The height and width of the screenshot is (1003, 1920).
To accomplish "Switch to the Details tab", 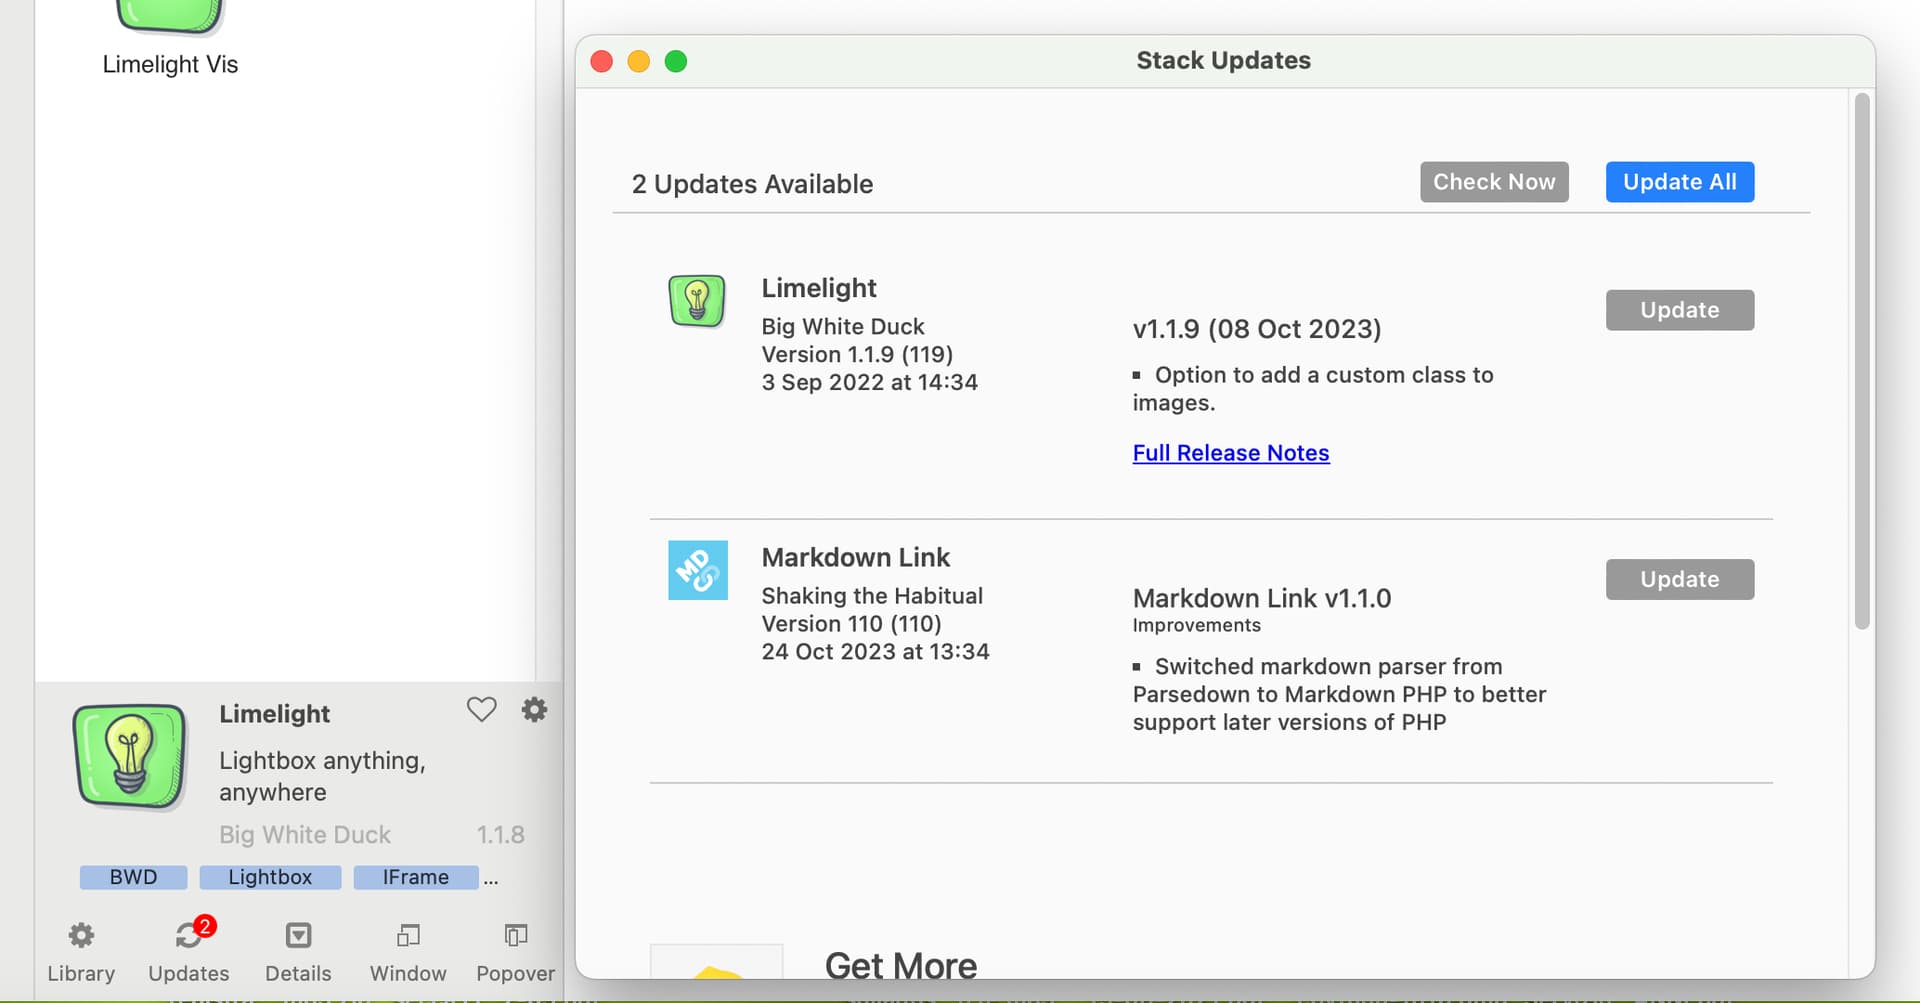I will 298,952.
